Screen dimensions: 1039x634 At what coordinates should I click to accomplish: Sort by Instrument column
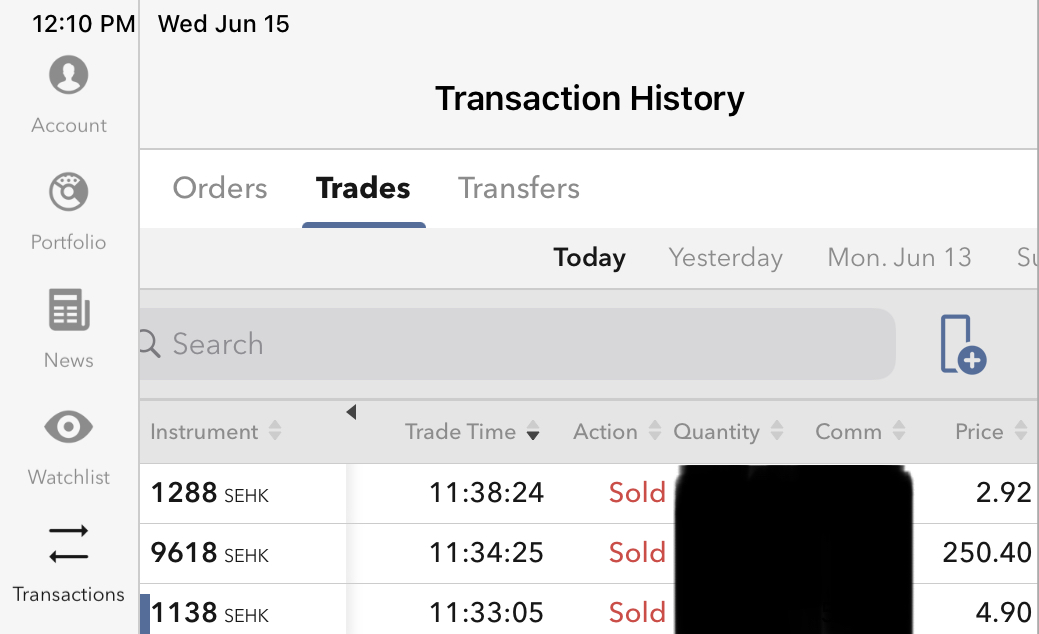coord(215,432)
